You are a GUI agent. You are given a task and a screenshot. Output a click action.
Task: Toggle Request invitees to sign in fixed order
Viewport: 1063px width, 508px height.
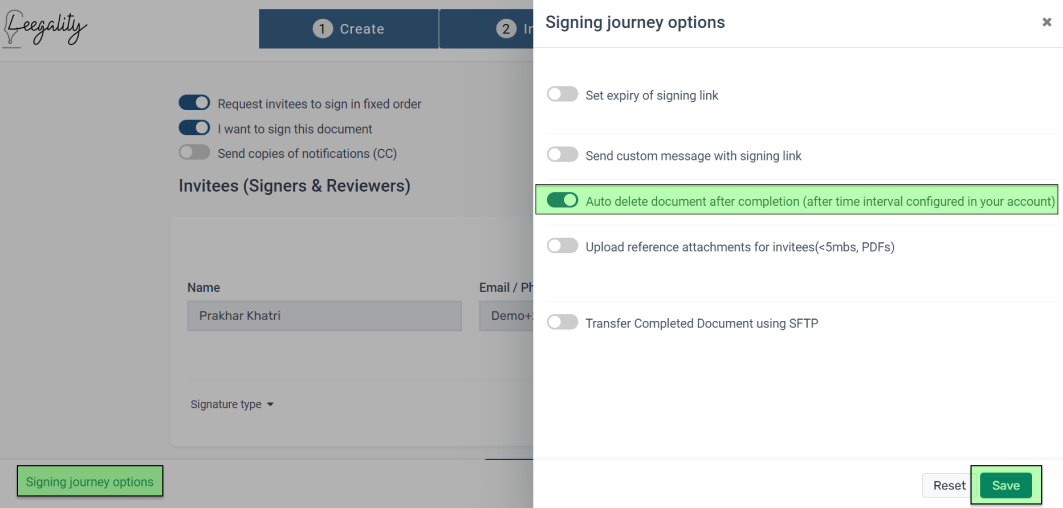click(195, 102)
